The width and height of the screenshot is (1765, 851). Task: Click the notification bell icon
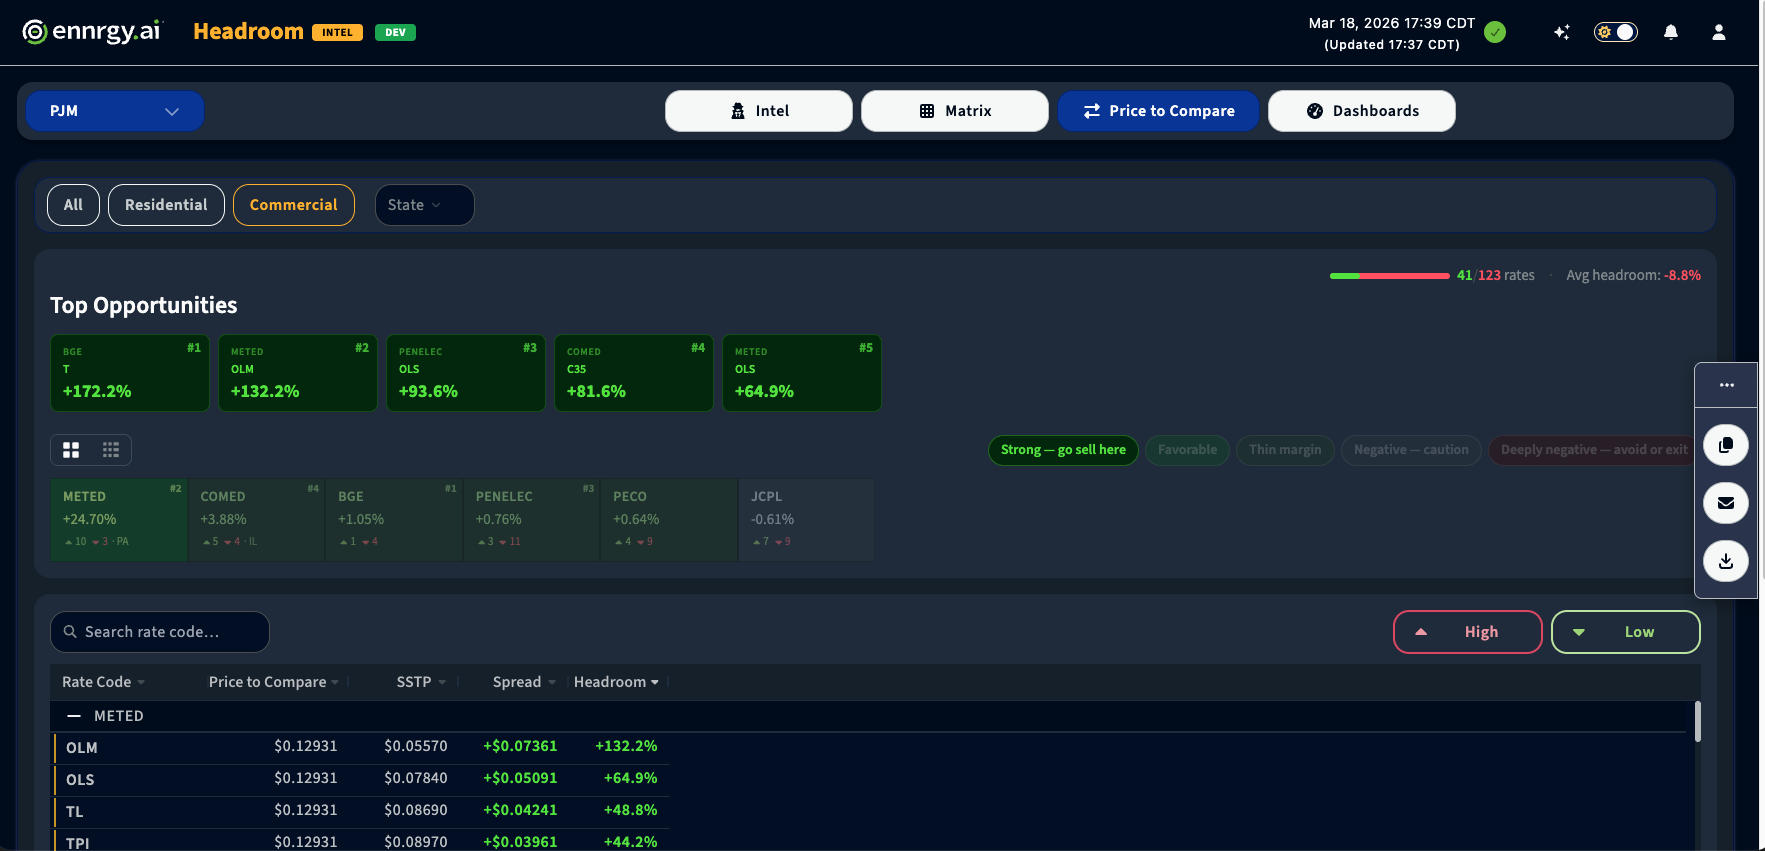coord(1670,32)
